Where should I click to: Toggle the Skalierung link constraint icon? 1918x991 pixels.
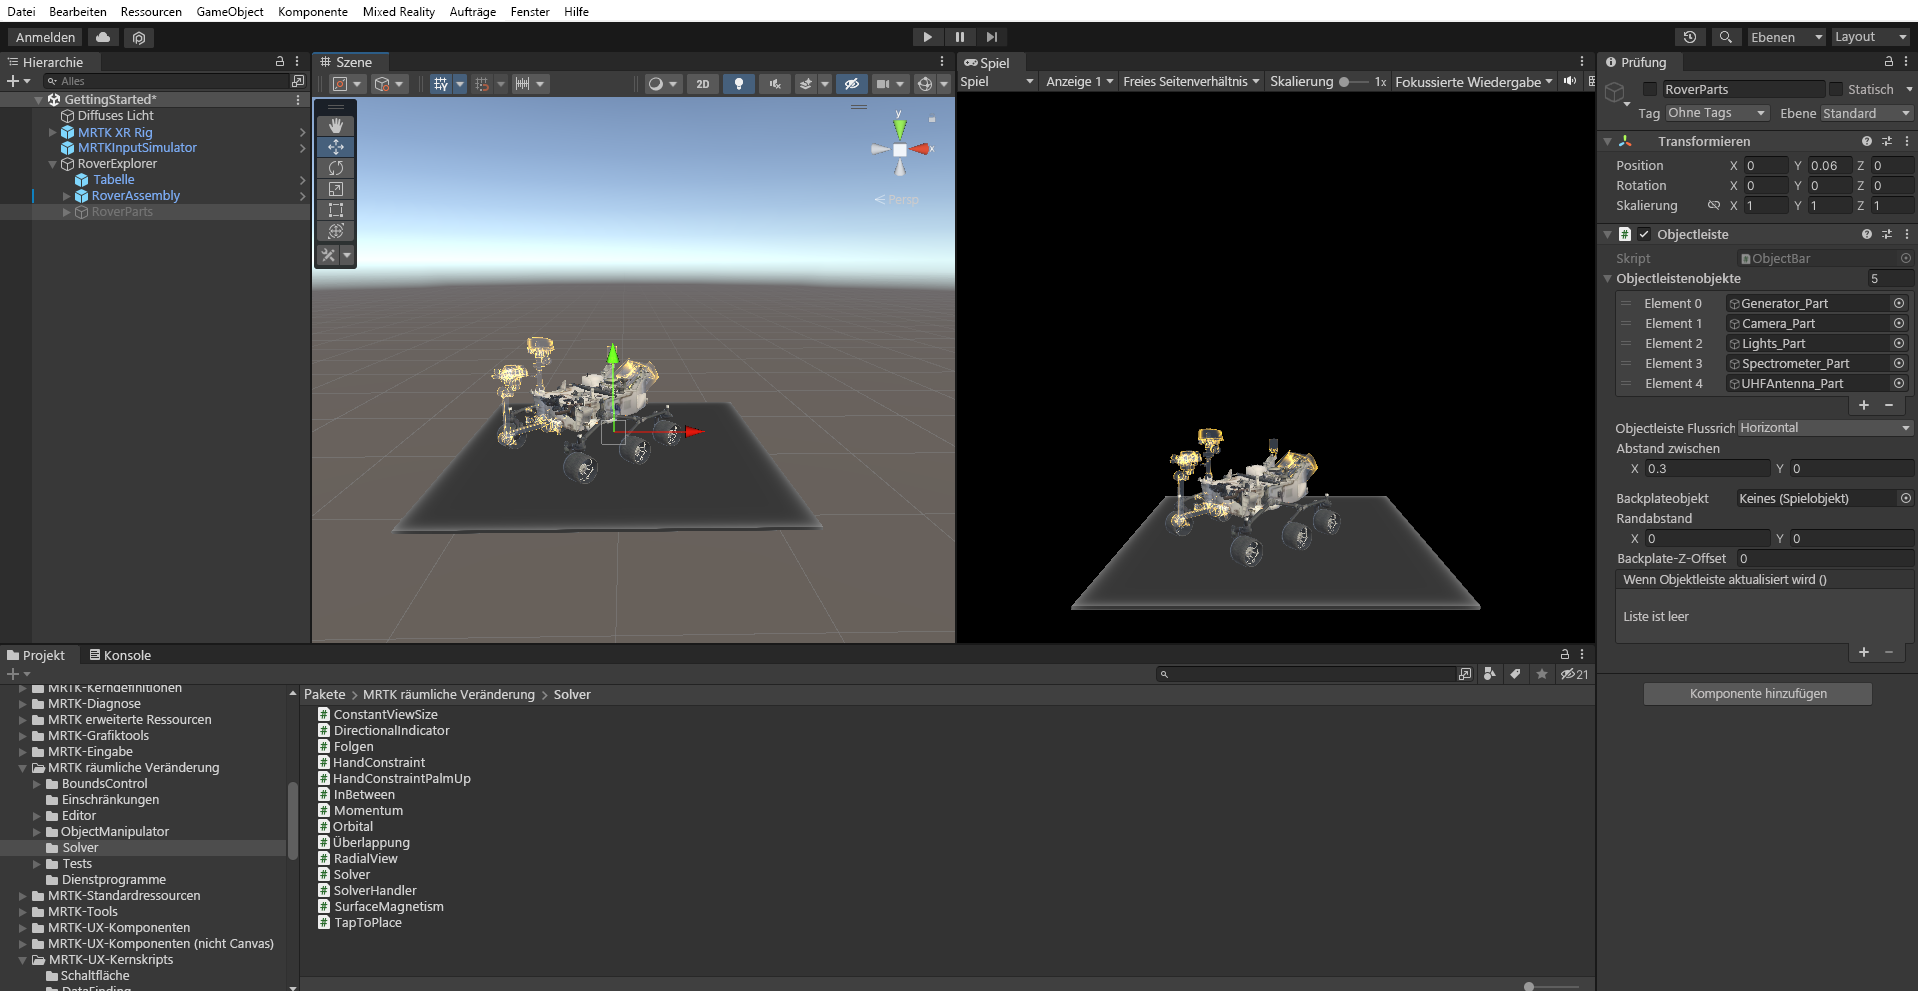1715,205
